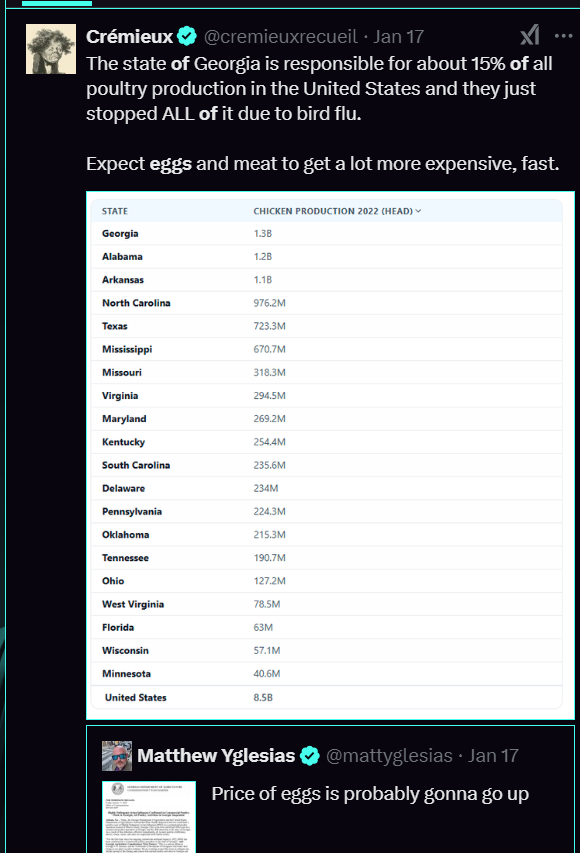Click the quoted tweet text about eggs
Viewport: 580px width, 853px height.
click(370, 794)
